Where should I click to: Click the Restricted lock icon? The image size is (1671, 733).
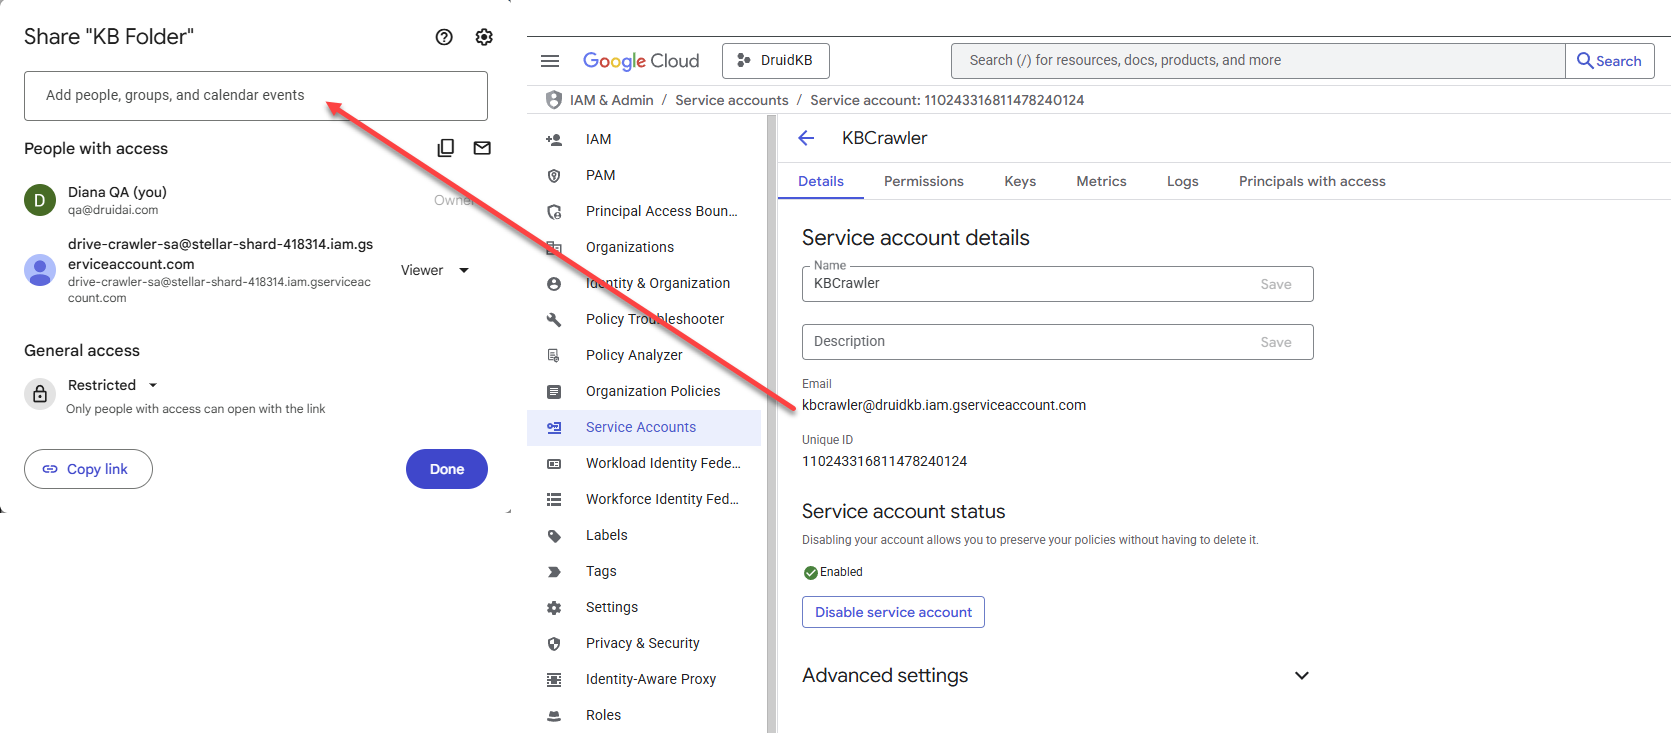pyautogui.click(x=40, y=394)
